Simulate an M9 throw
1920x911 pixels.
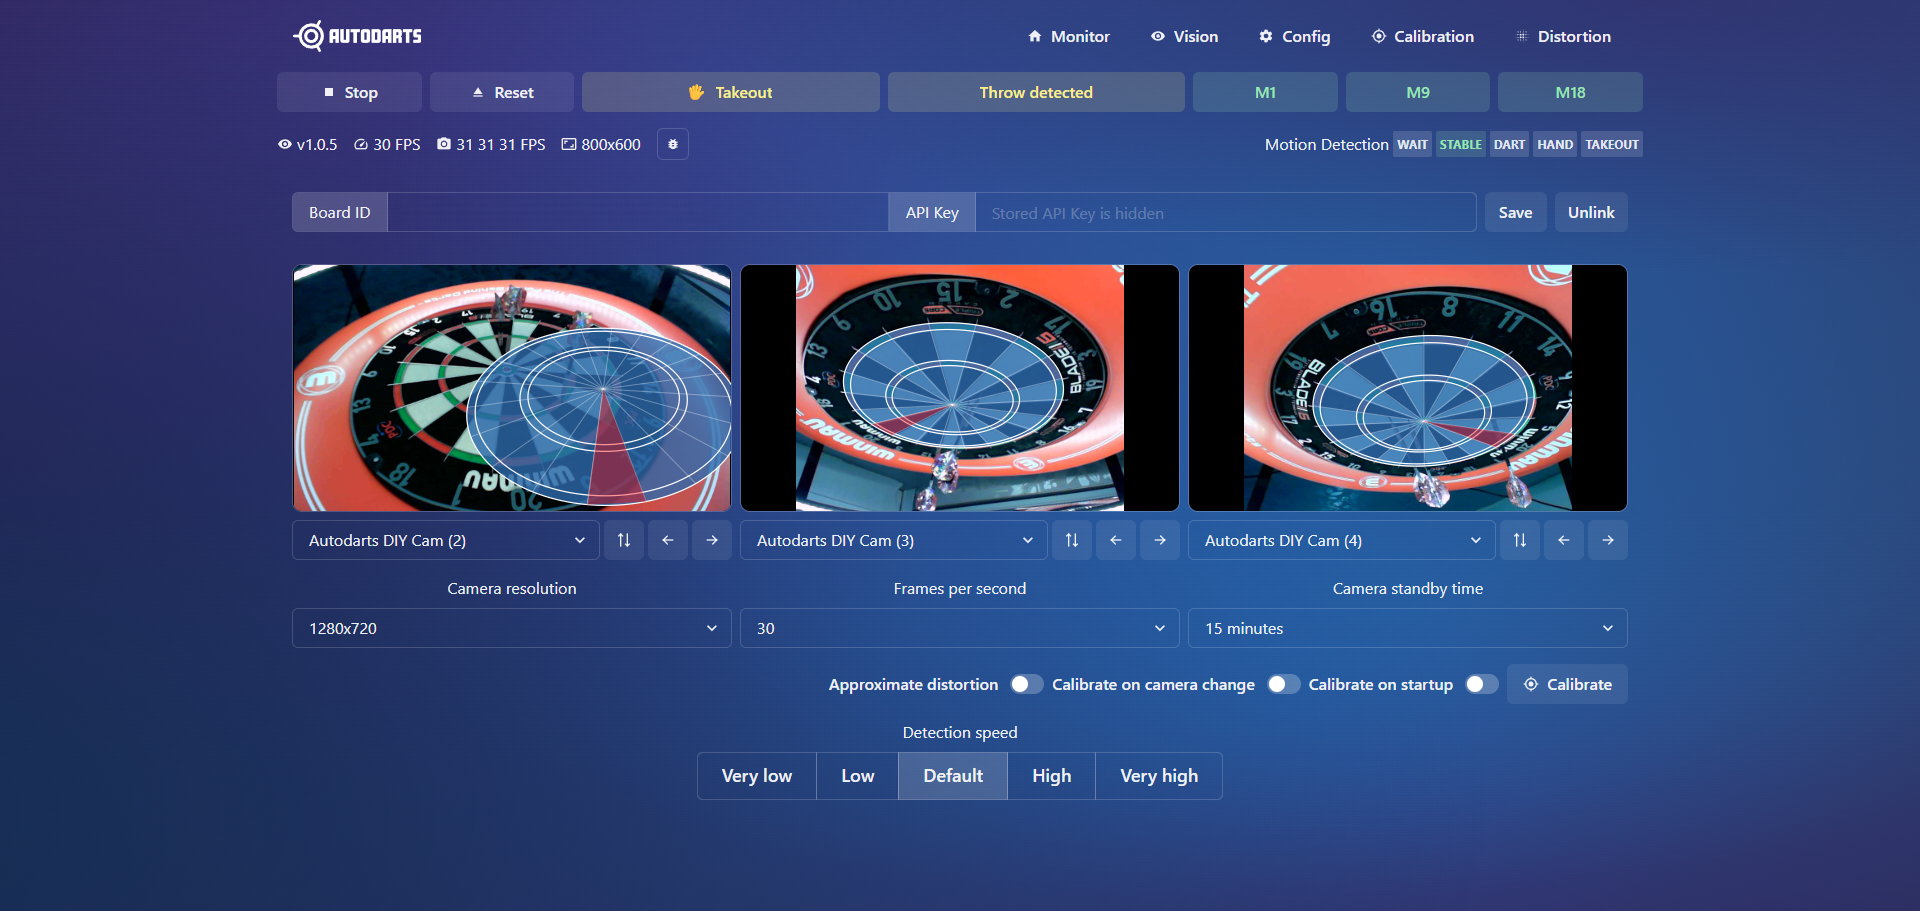click(x=1418, y=92)
